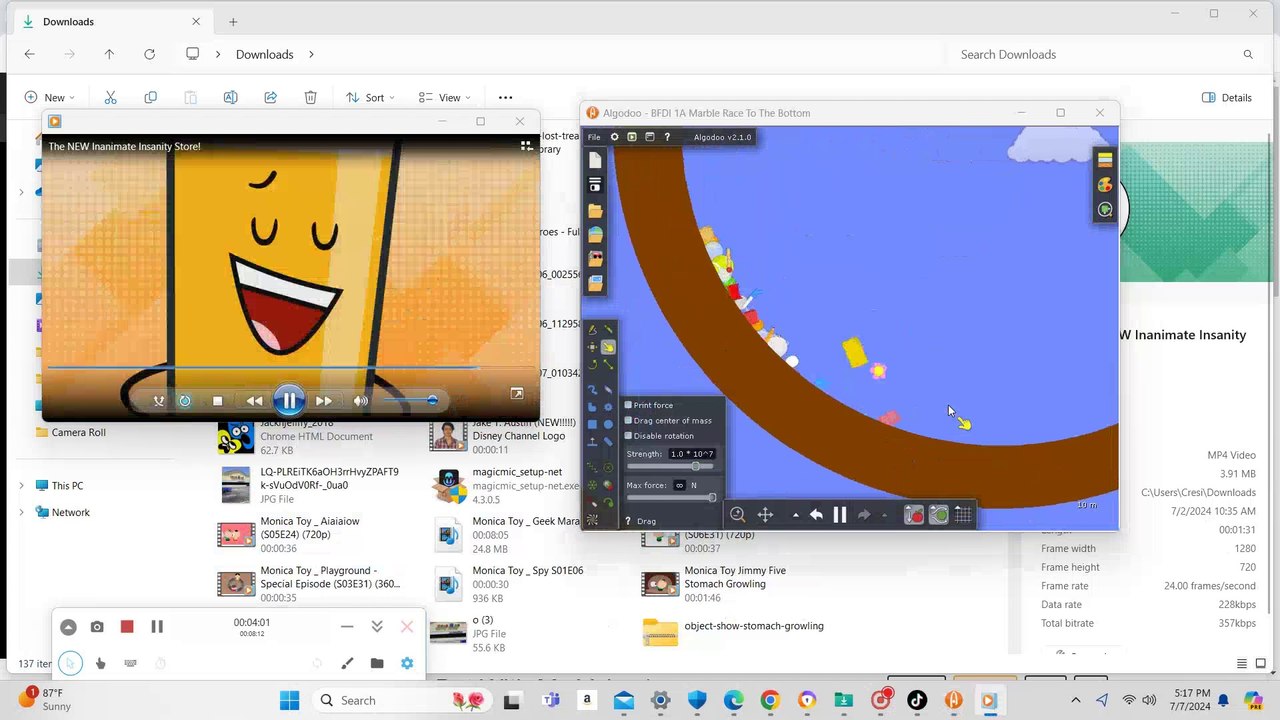Open recorder output folder icon
Screen dimensions: 1280x720
coord(377,663)
